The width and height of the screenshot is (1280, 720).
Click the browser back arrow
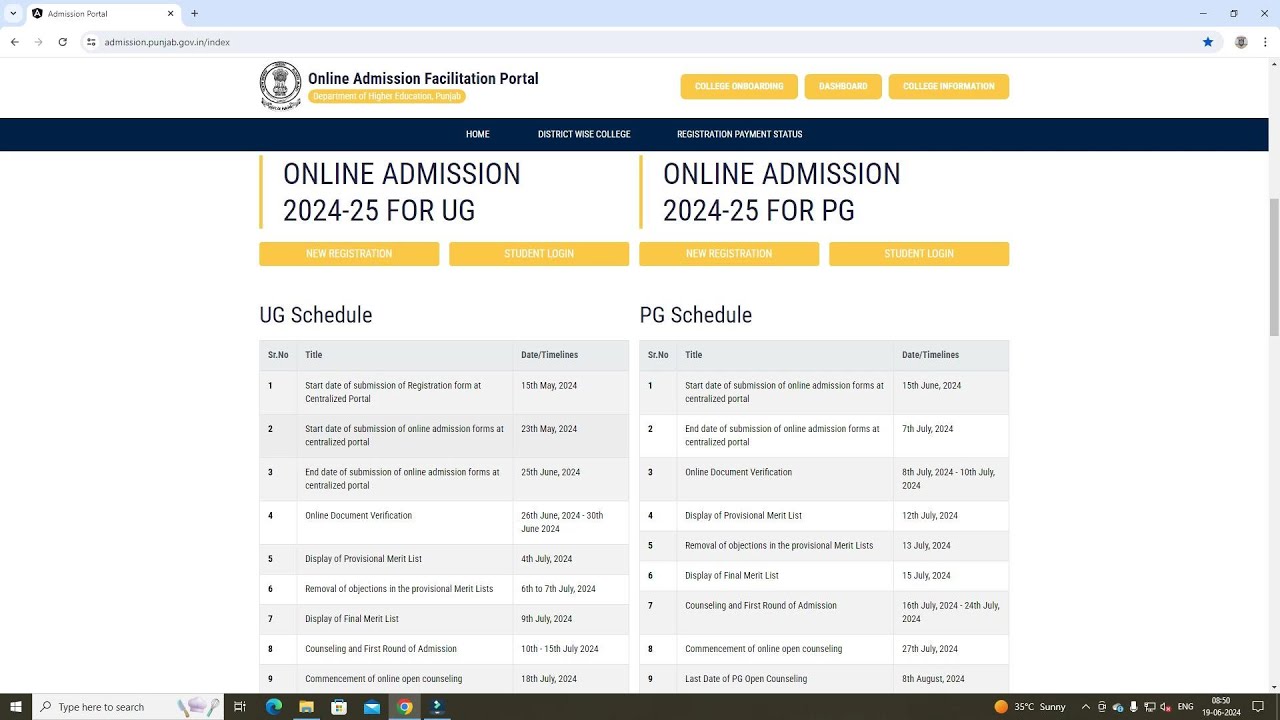pos(15,42)
